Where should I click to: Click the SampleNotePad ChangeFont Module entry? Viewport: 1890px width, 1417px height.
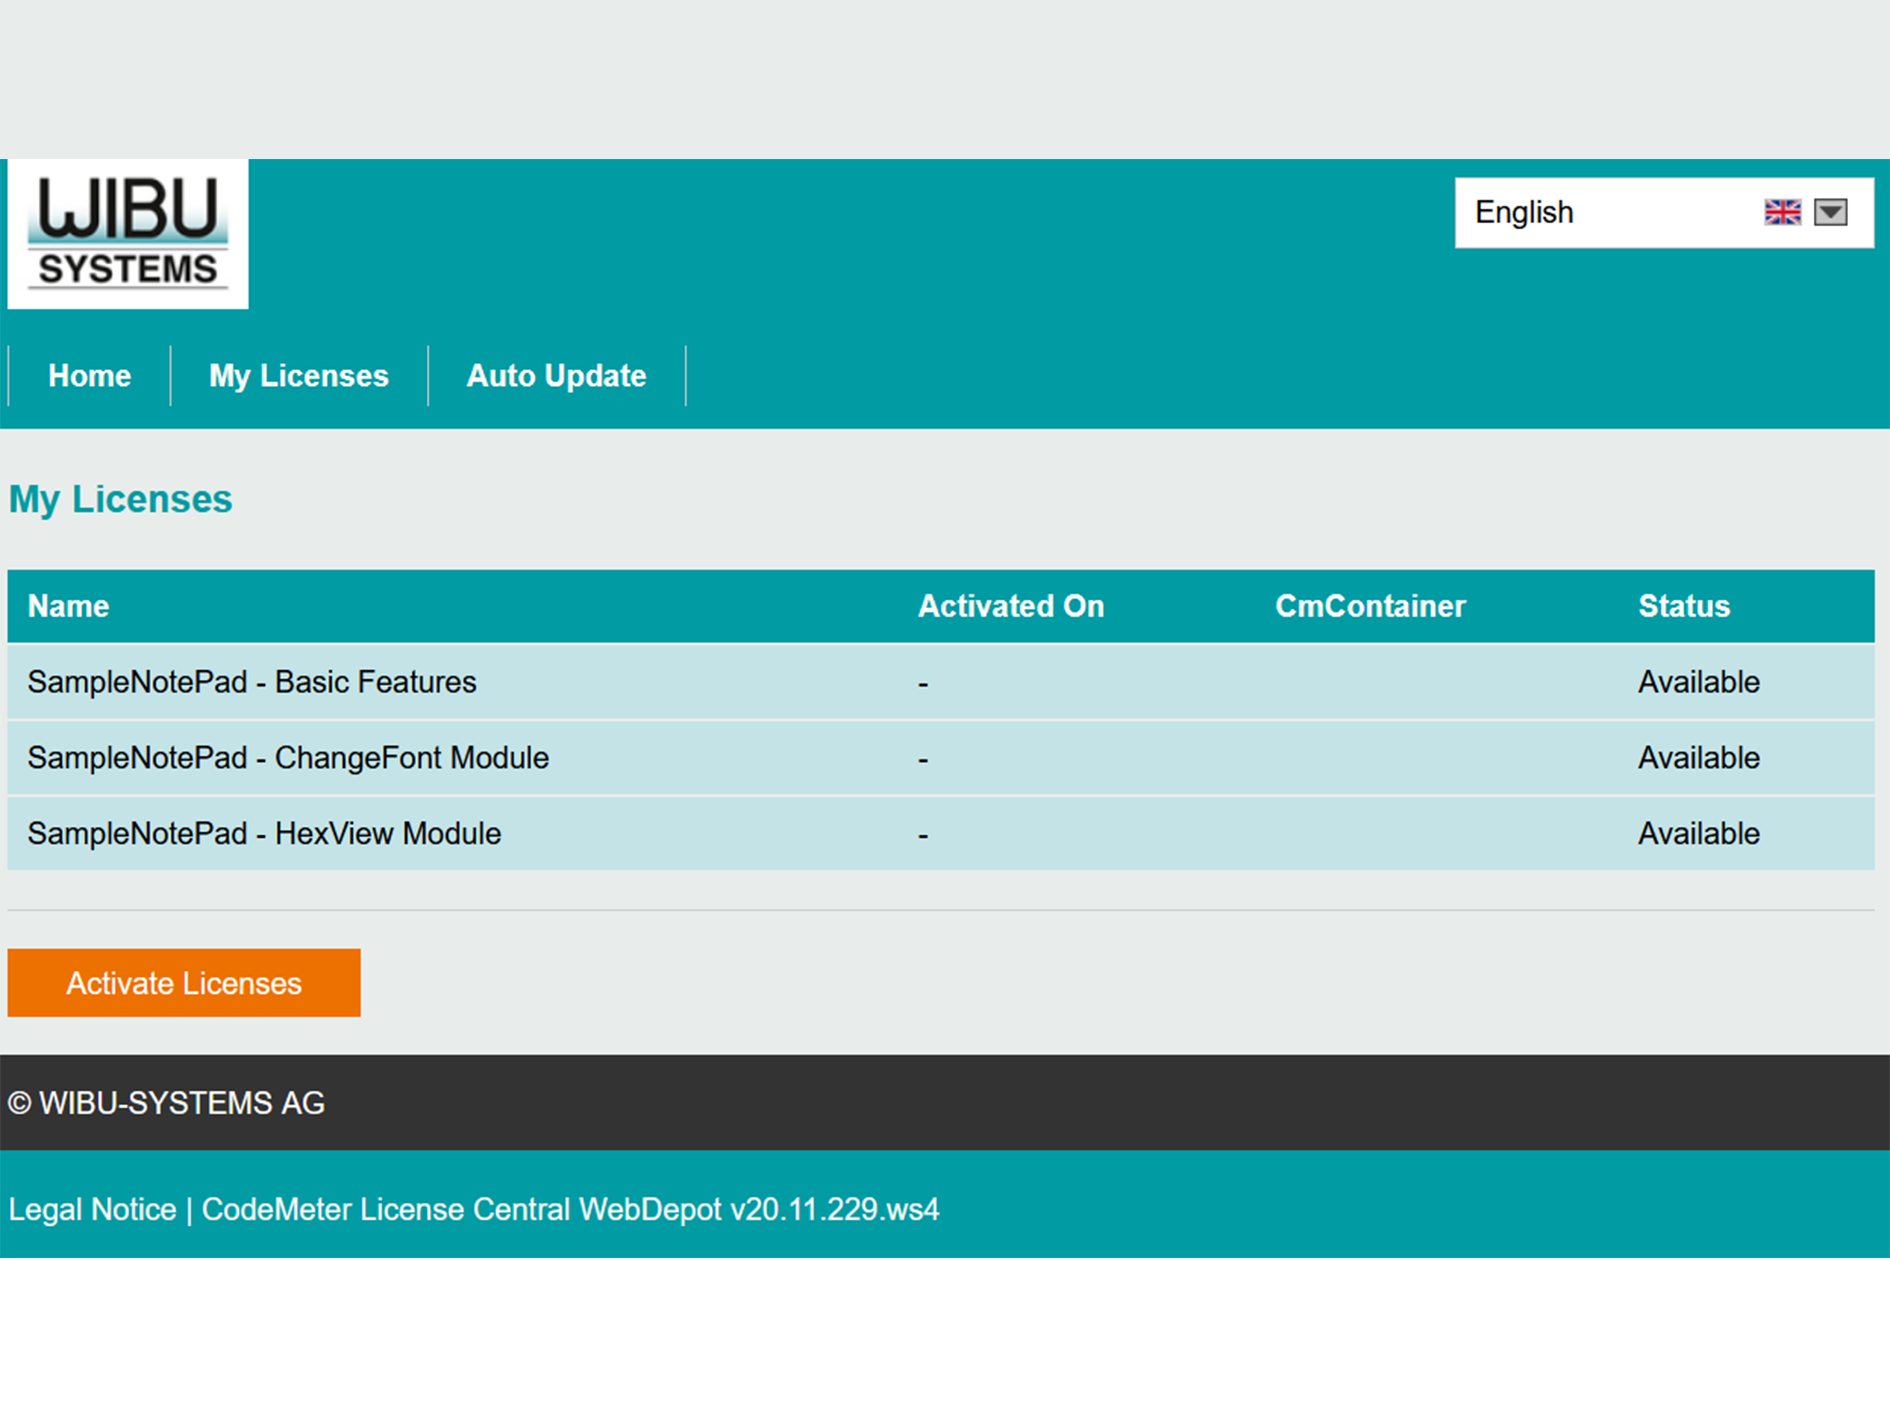[x=288, y=758]
